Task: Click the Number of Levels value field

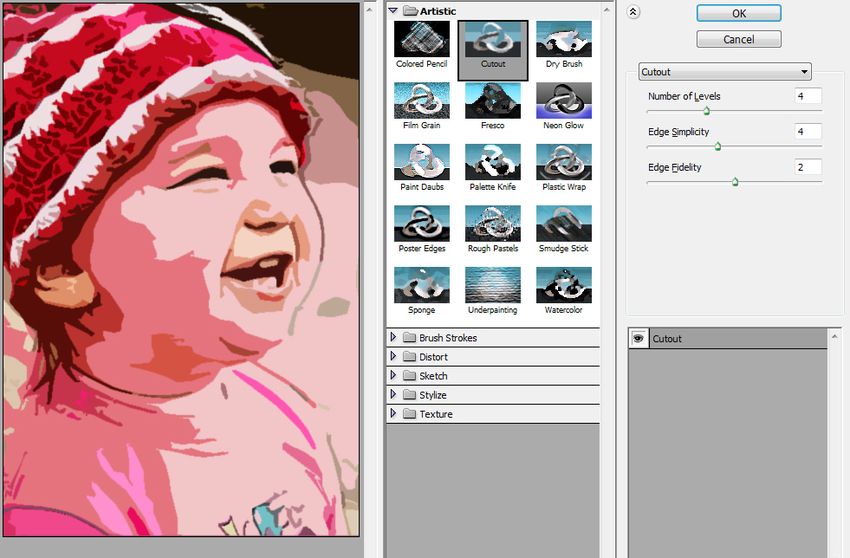Action: (808, 96)
